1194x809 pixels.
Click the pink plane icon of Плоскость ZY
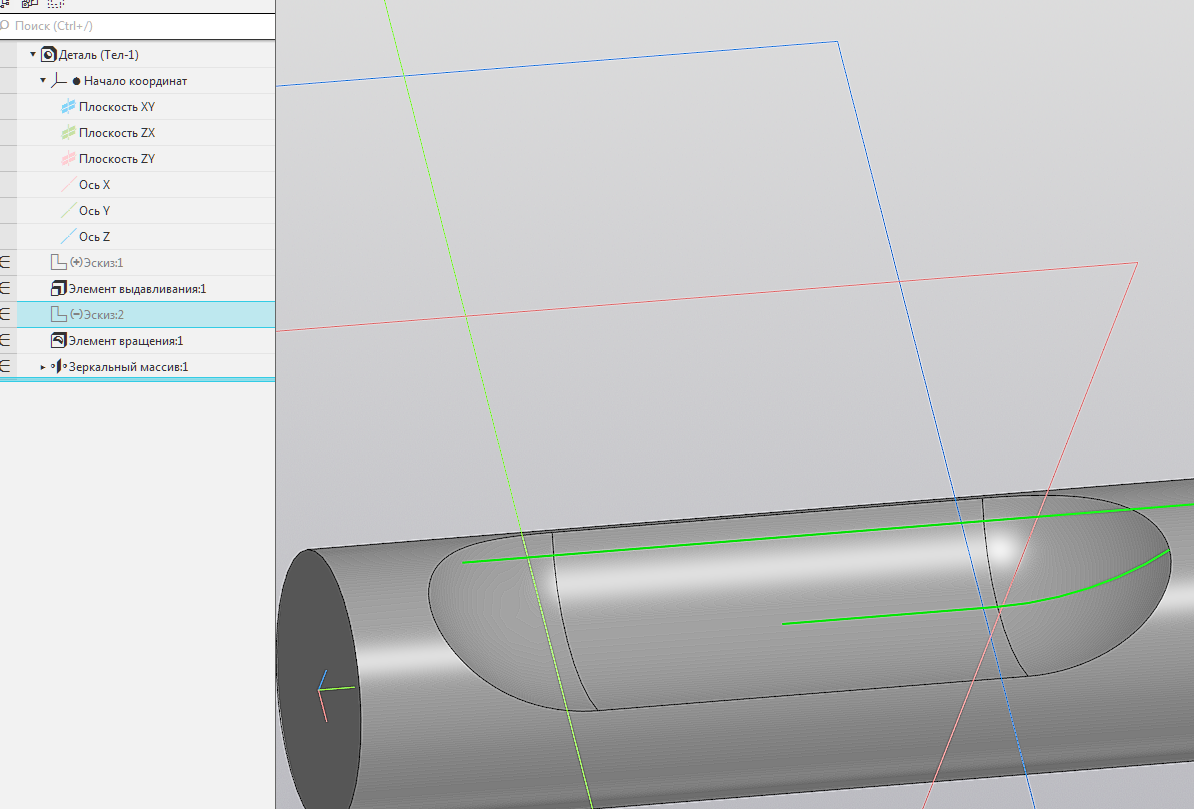click(69, 158)
